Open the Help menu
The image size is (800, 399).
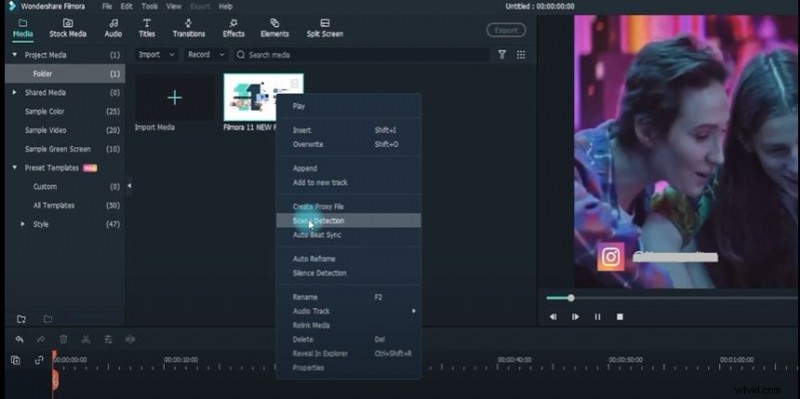click(x=226, y=7)
